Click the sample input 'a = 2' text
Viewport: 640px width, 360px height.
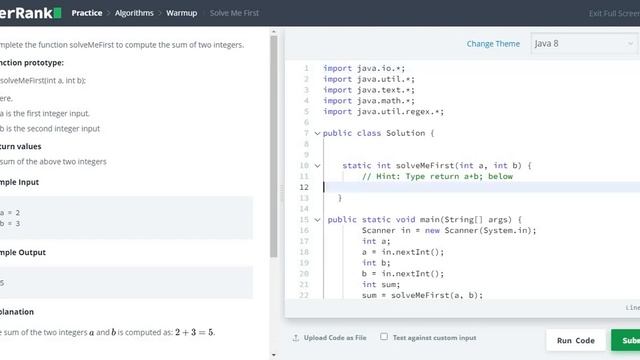tap(10, 213)
